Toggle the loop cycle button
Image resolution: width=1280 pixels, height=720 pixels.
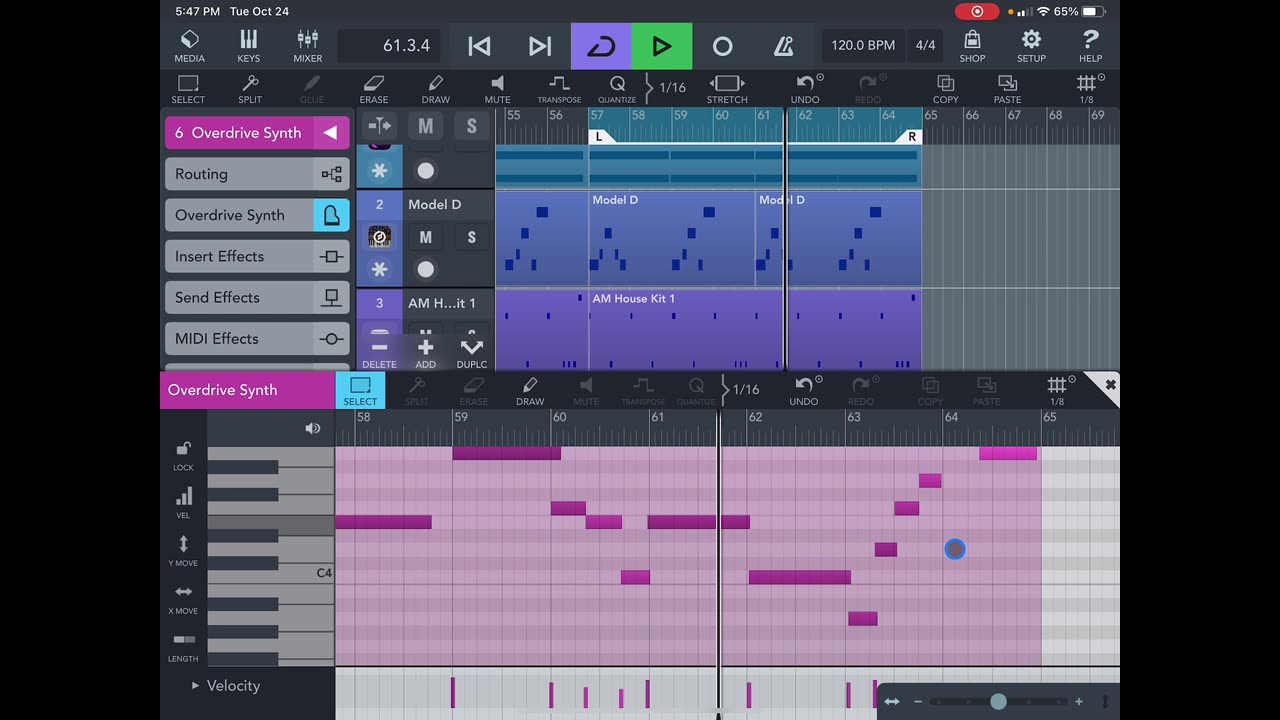pos(601,46)
